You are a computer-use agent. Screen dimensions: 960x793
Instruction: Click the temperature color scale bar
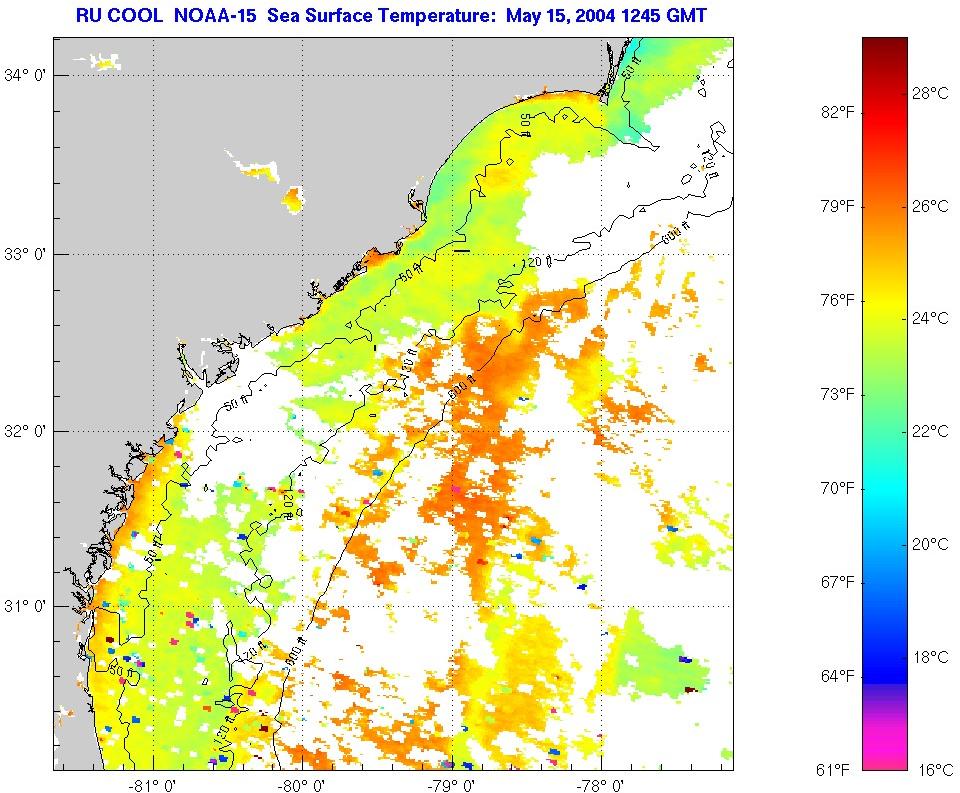pos(885,403)
